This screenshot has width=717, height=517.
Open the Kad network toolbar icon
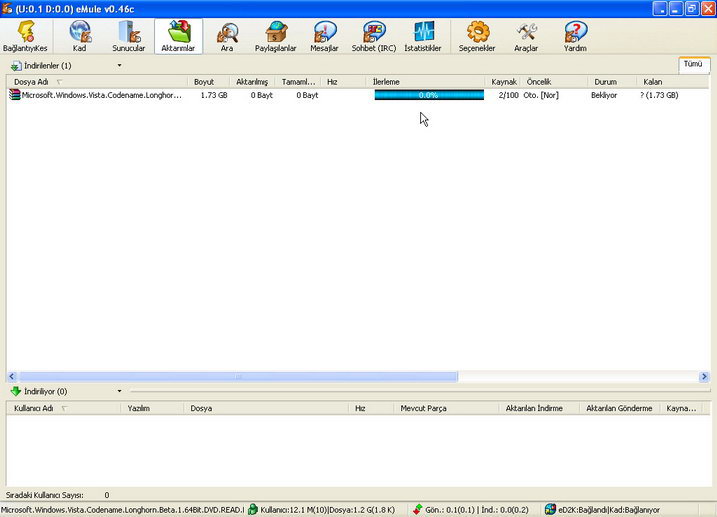click(x=80, y=36)
